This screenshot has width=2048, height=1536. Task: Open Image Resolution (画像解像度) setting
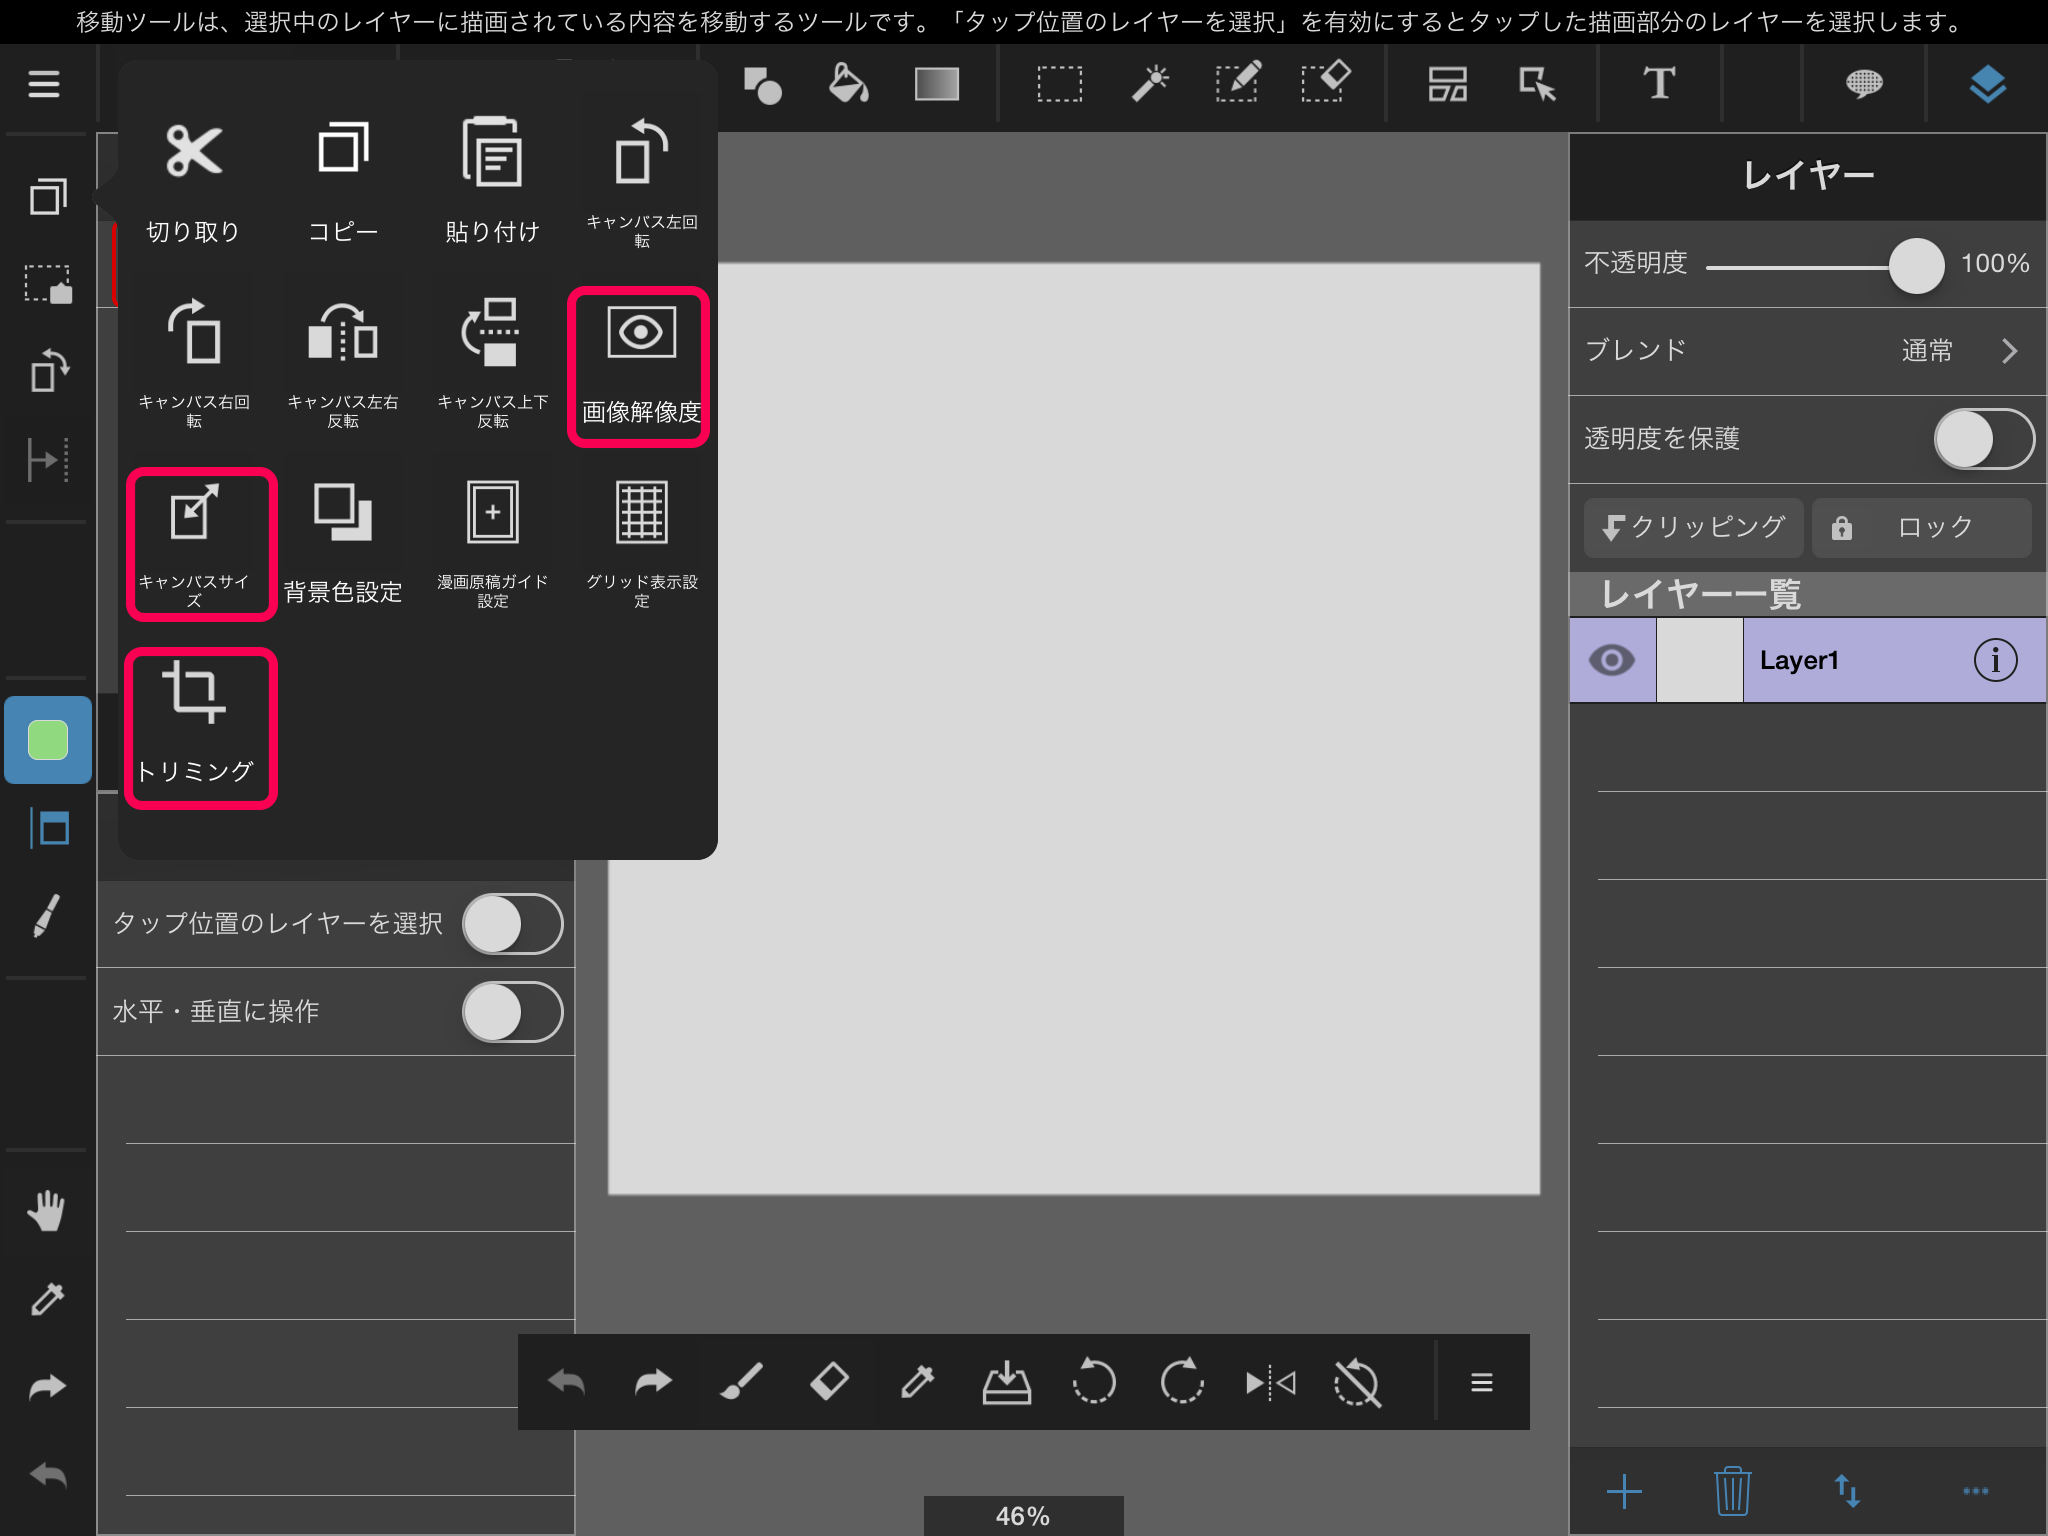tap(640, 365)
